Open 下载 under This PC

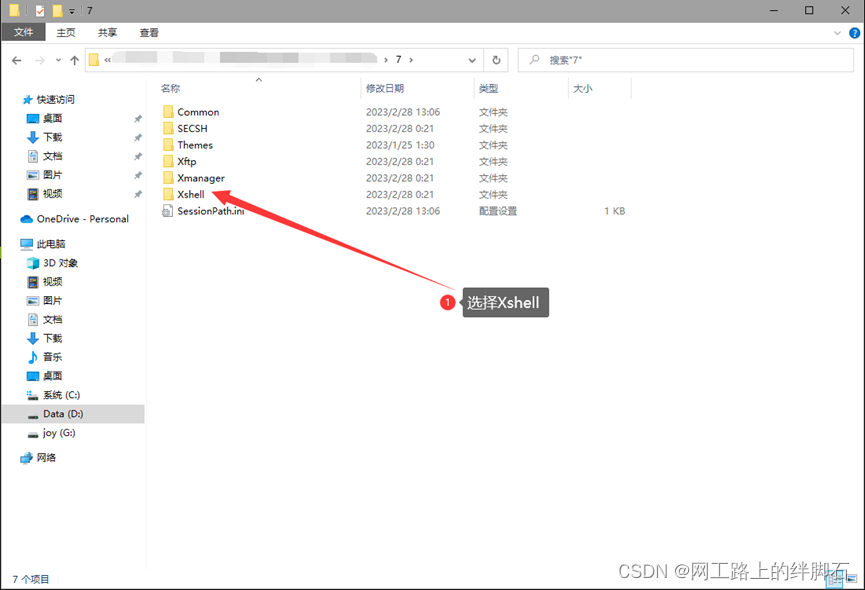tap(52, 338)
